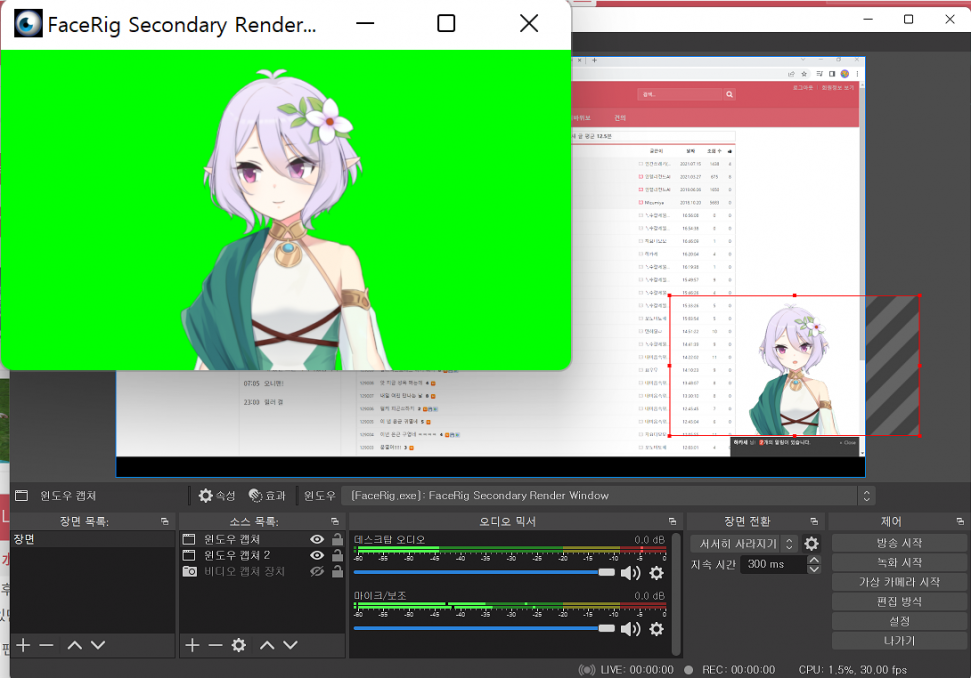The height and width of the screenshot is (678, 971).
Task: Expand the FaceRig window selection dropdown
Action: 866,495
